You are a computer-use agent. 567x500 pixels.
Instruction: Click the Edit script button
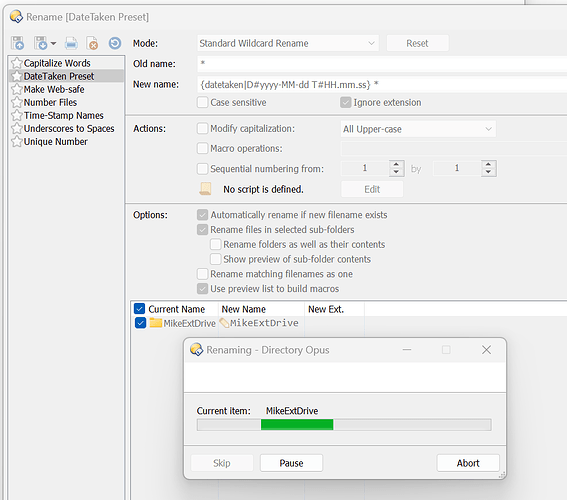tap(372, 189)
